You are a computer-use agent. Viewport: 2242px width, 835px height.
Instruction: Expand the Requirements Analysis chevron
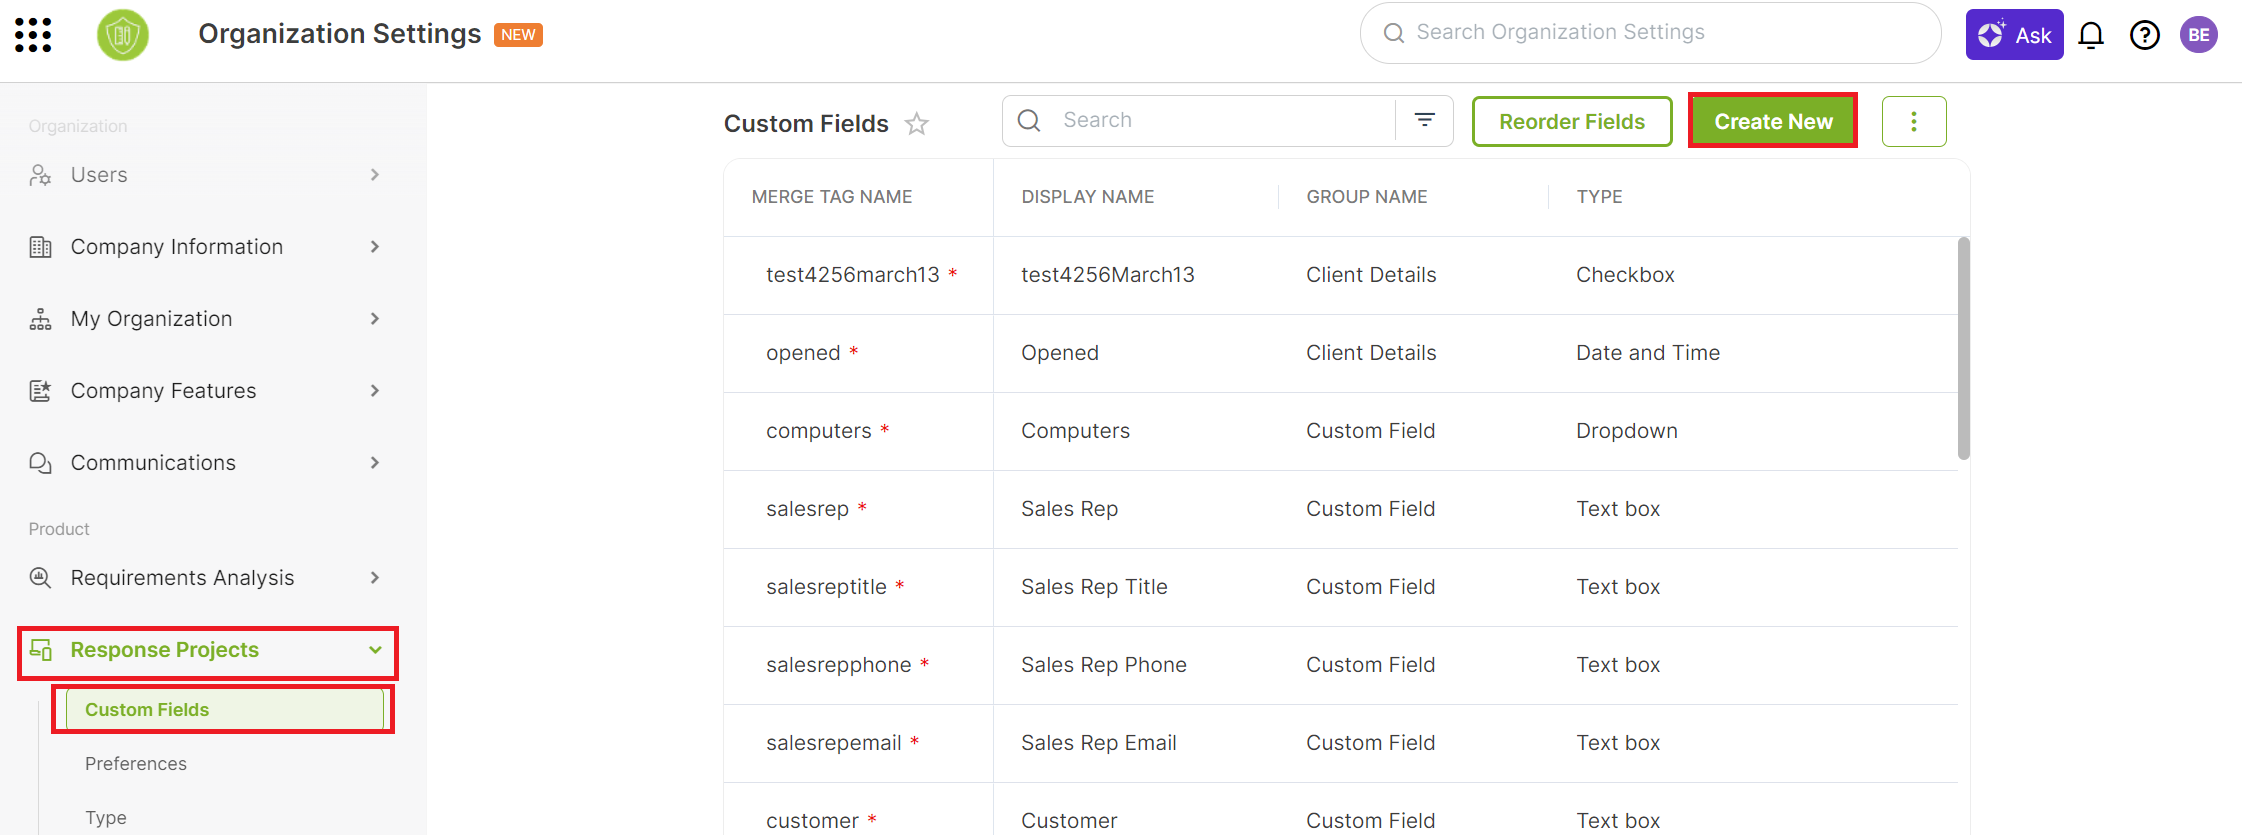375,578
